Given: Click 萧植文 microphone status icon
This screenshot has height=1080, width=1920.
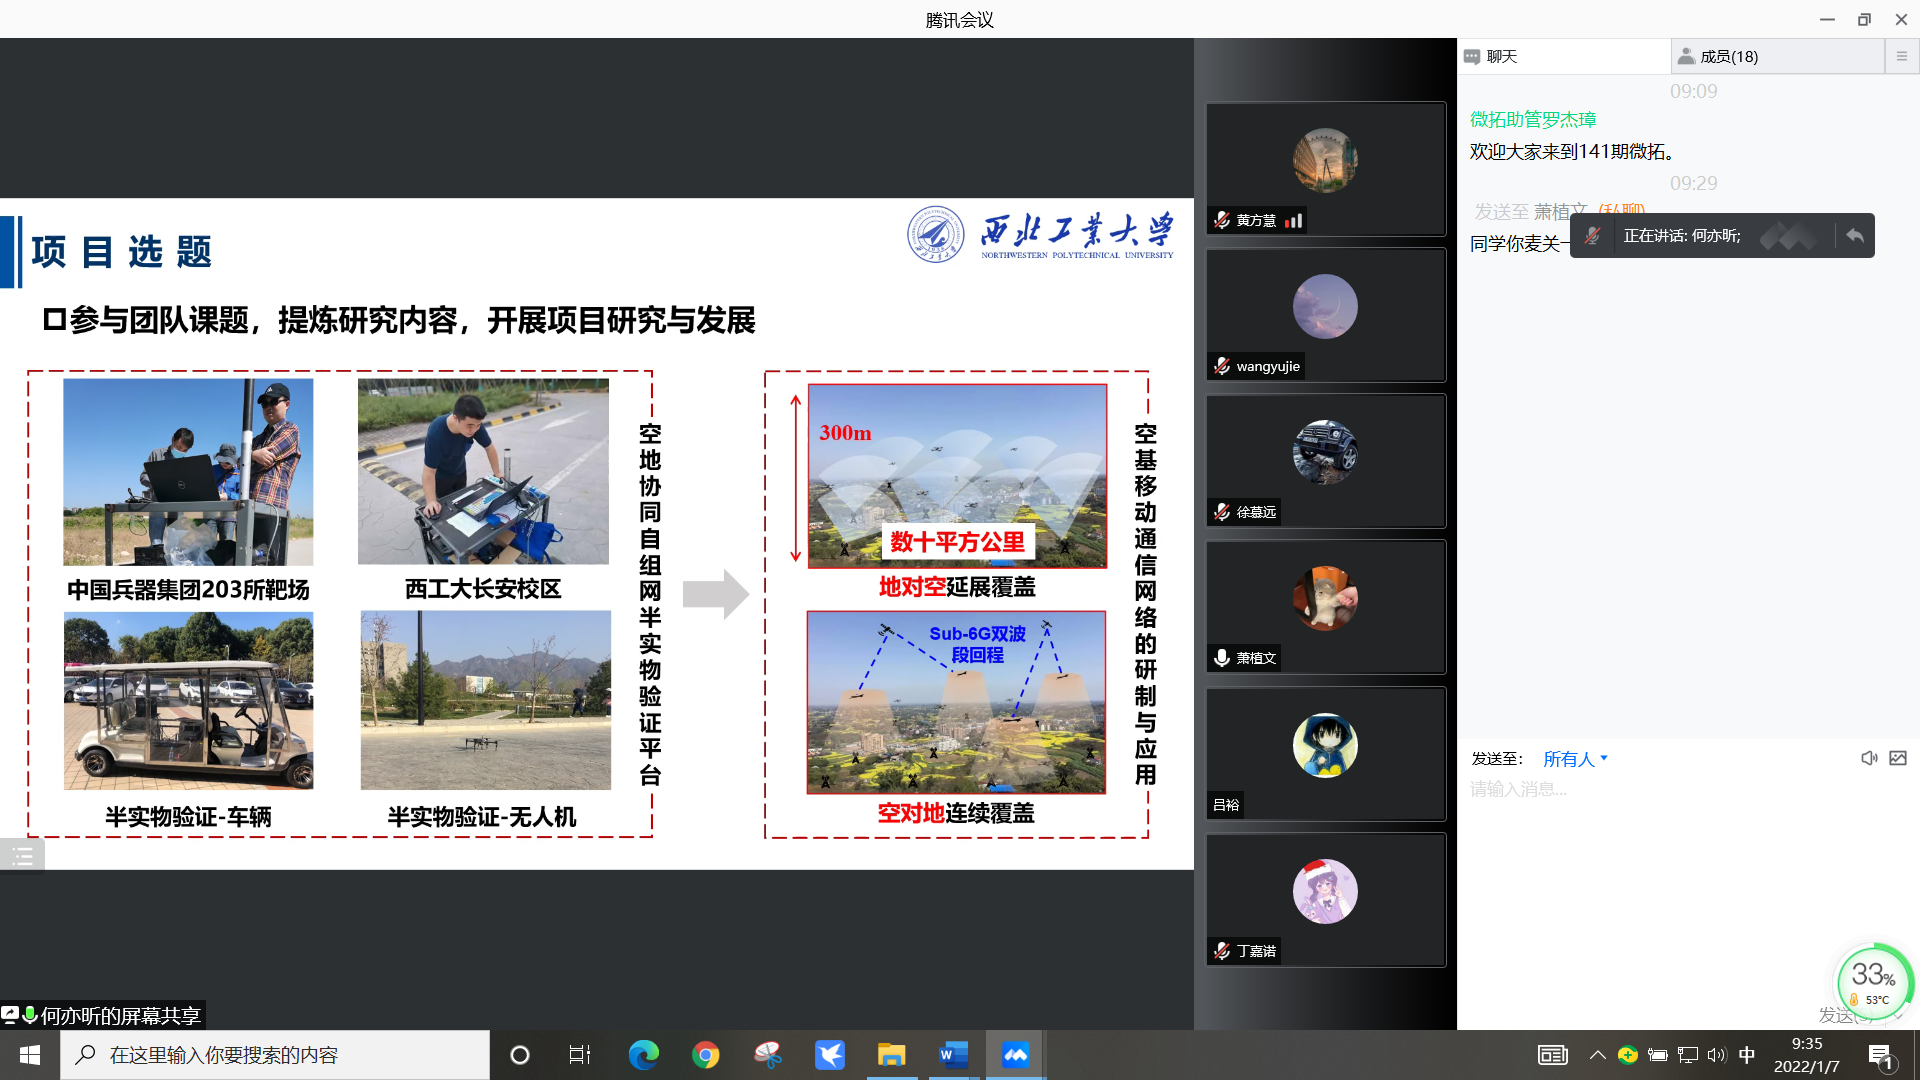Looking at the screenshot, I should point(1222,658).
